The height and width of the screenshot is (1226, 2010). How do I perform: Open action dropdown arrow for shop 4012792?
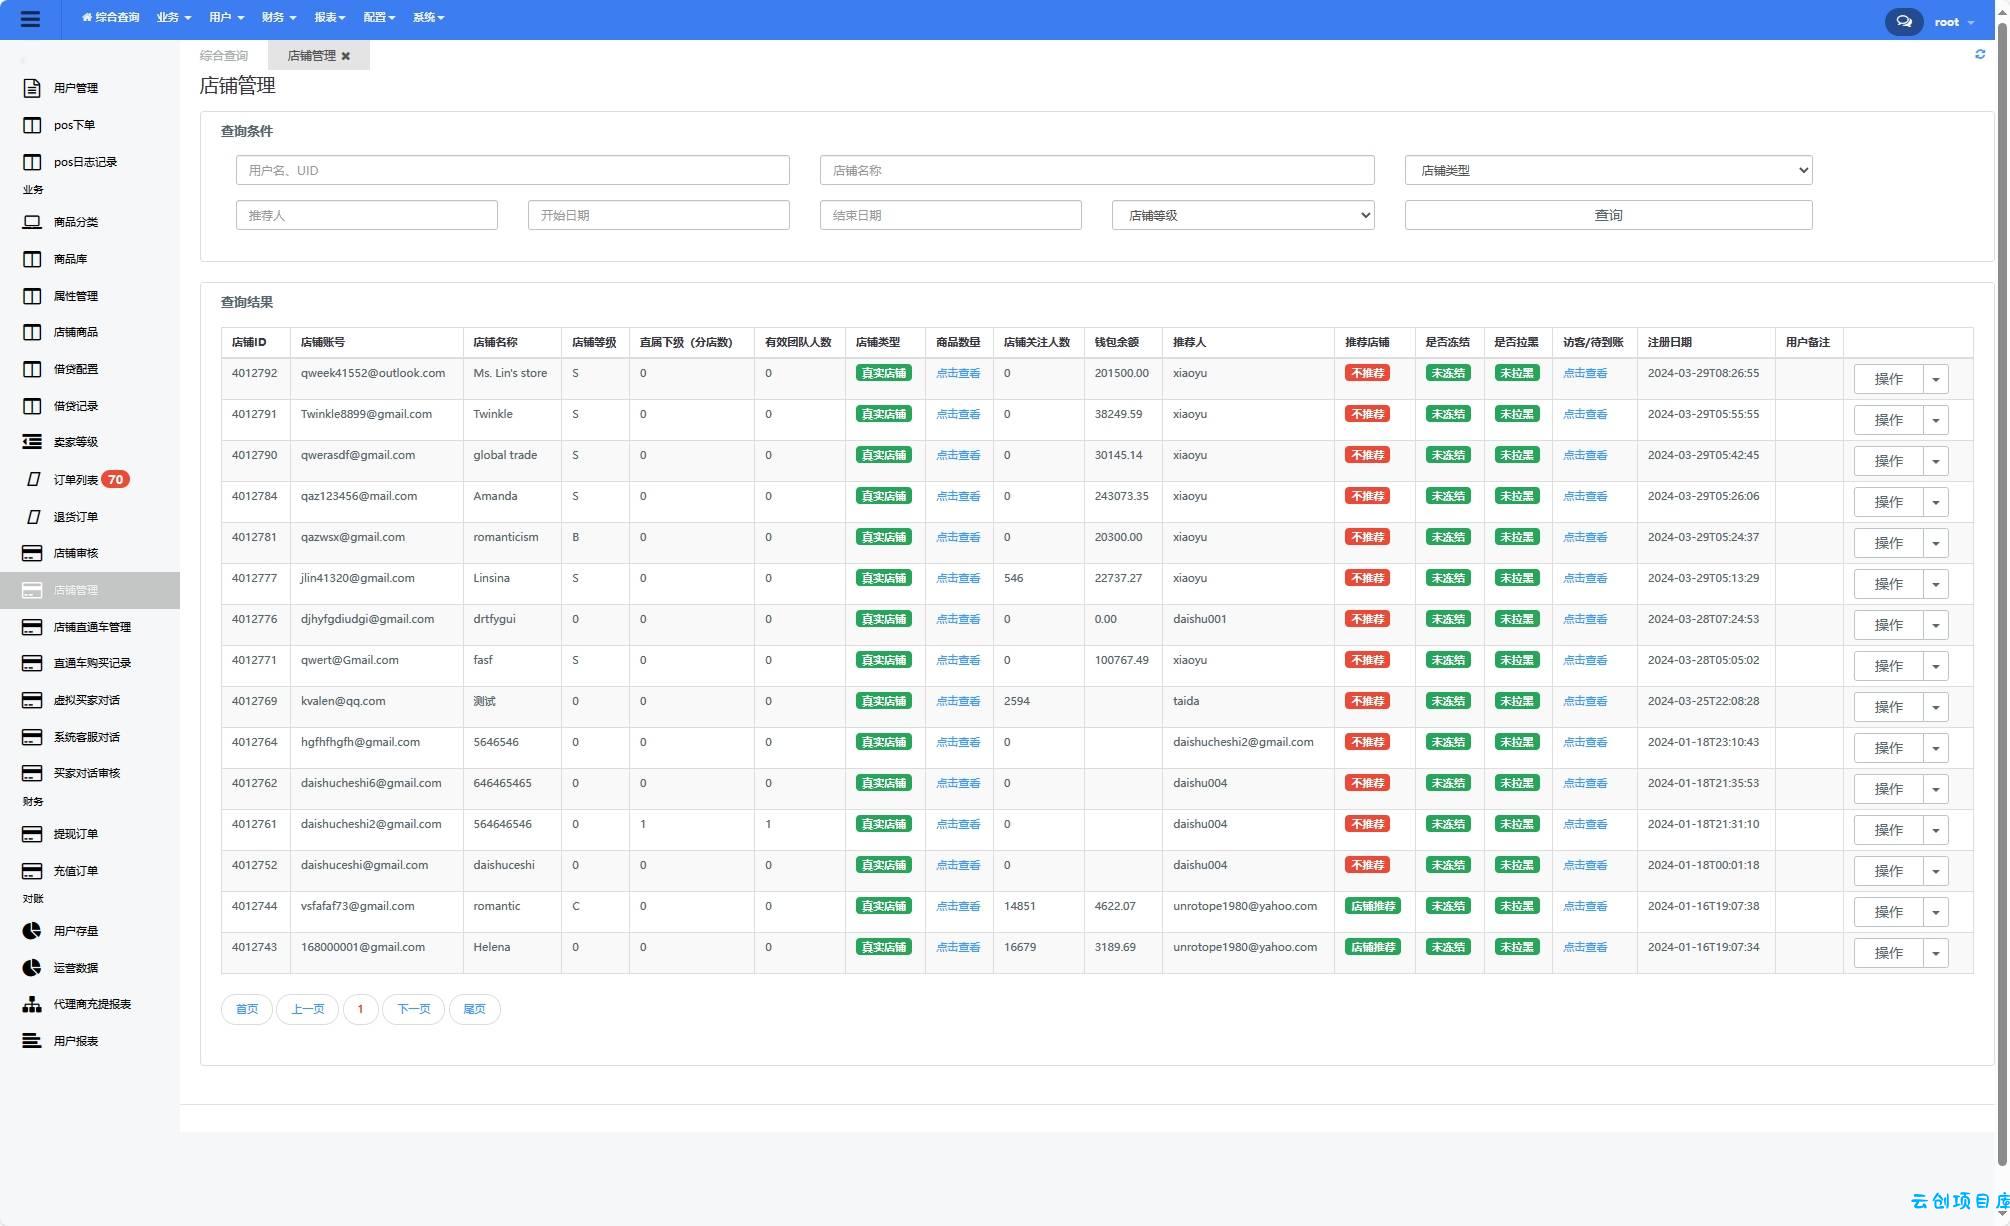click(x=1936, y=379)
